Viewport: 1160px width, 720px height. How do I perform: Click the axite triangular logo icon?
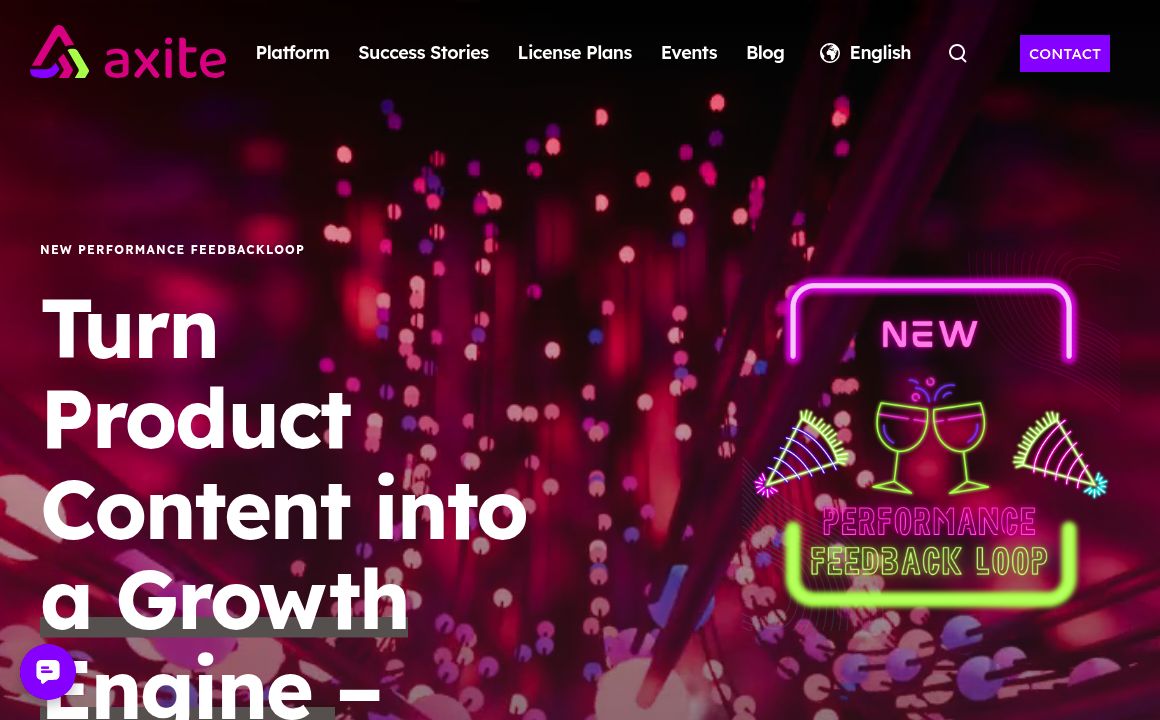(59, 52)
